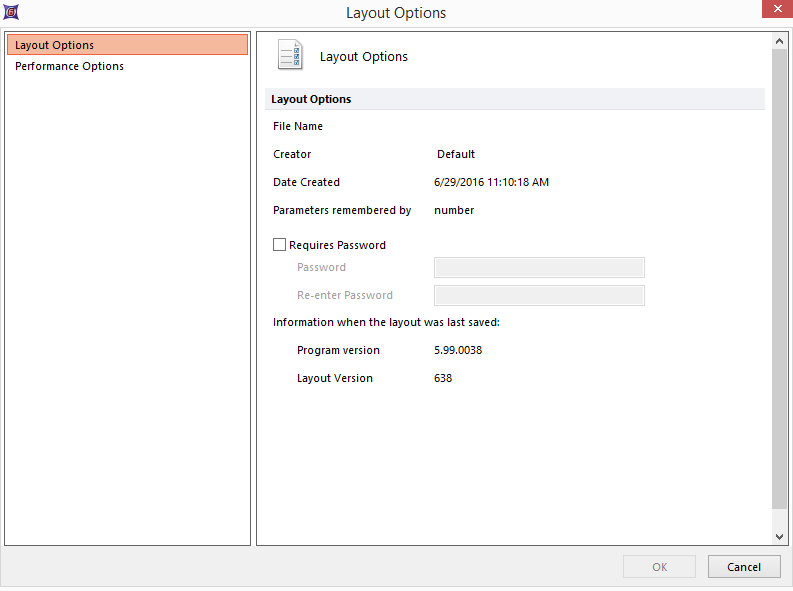Click the vertical scrollbar thumb
The height and width of the screenshot is (591, 793).
click(780, 280)
